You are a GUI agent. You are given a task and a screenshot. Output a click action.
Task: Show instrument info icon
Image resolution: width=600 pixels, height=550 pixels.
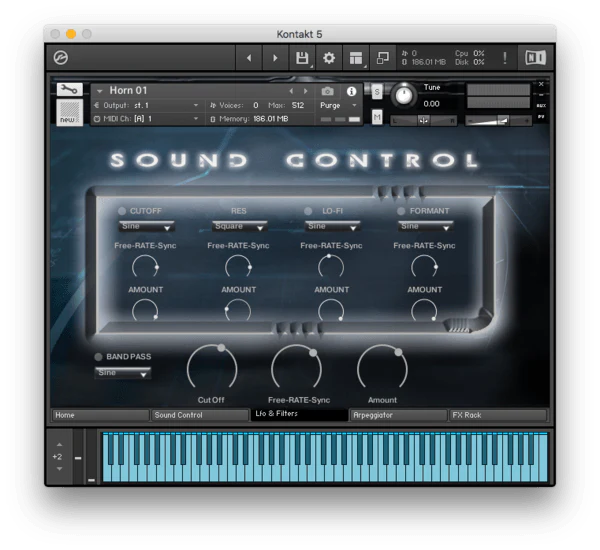click(351, 91)
